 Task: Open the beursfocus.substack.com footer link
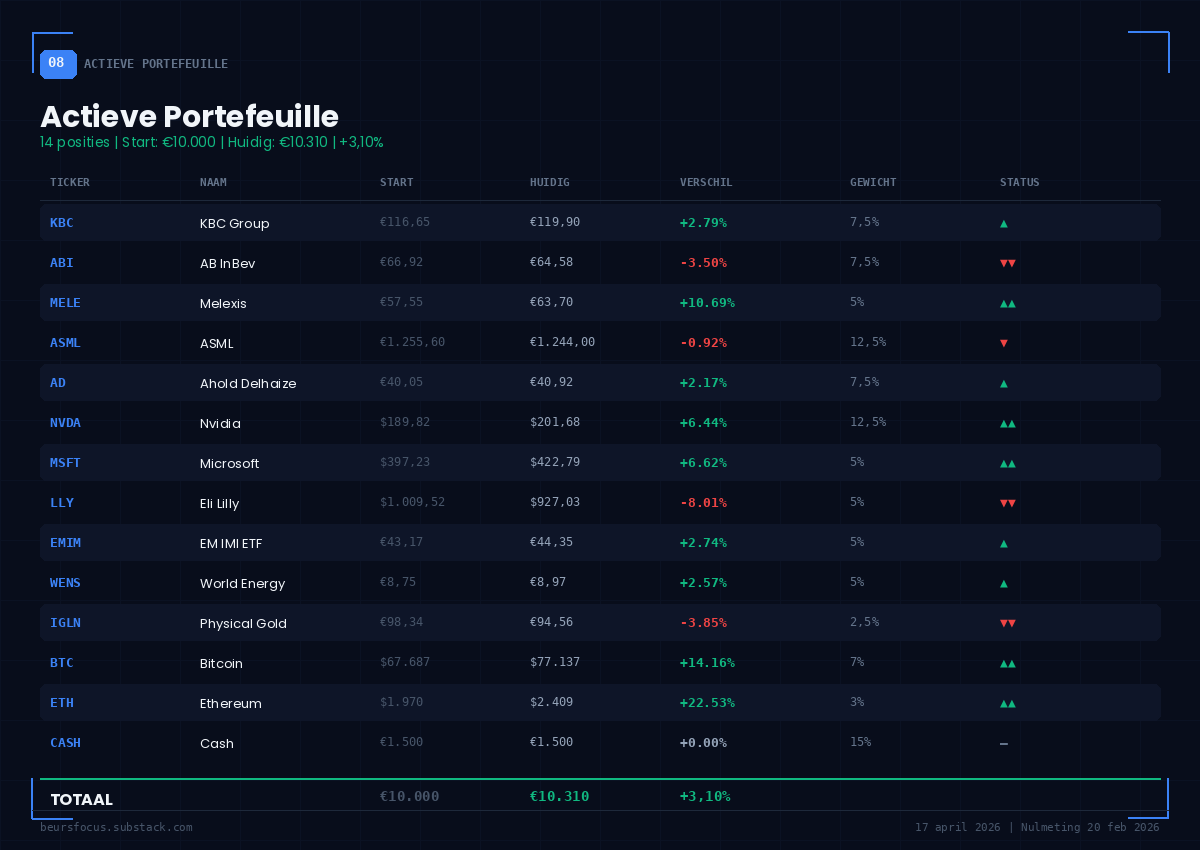(116, 827)
